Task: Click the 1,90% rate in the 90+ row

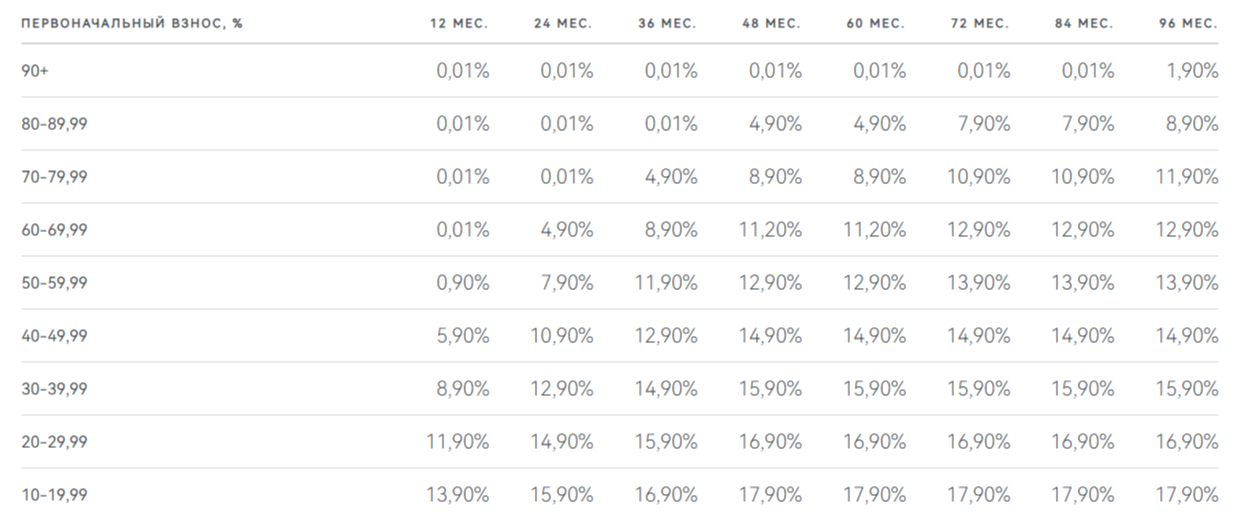Action: click(1193, 71)
